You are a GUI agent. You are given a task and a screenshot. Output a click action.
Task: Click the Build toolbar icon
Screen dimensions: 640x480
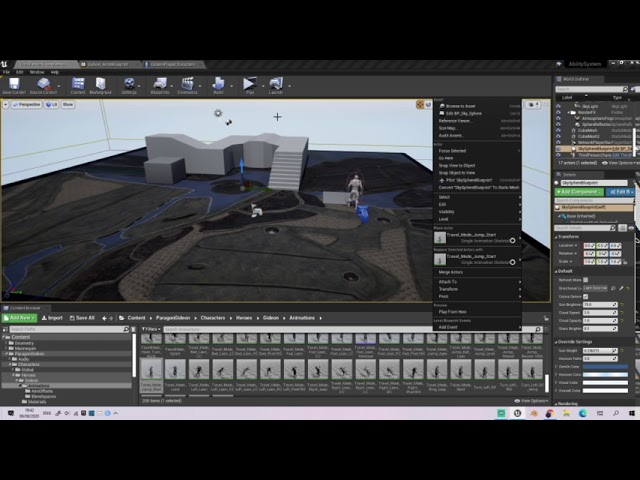pos(218,84)
